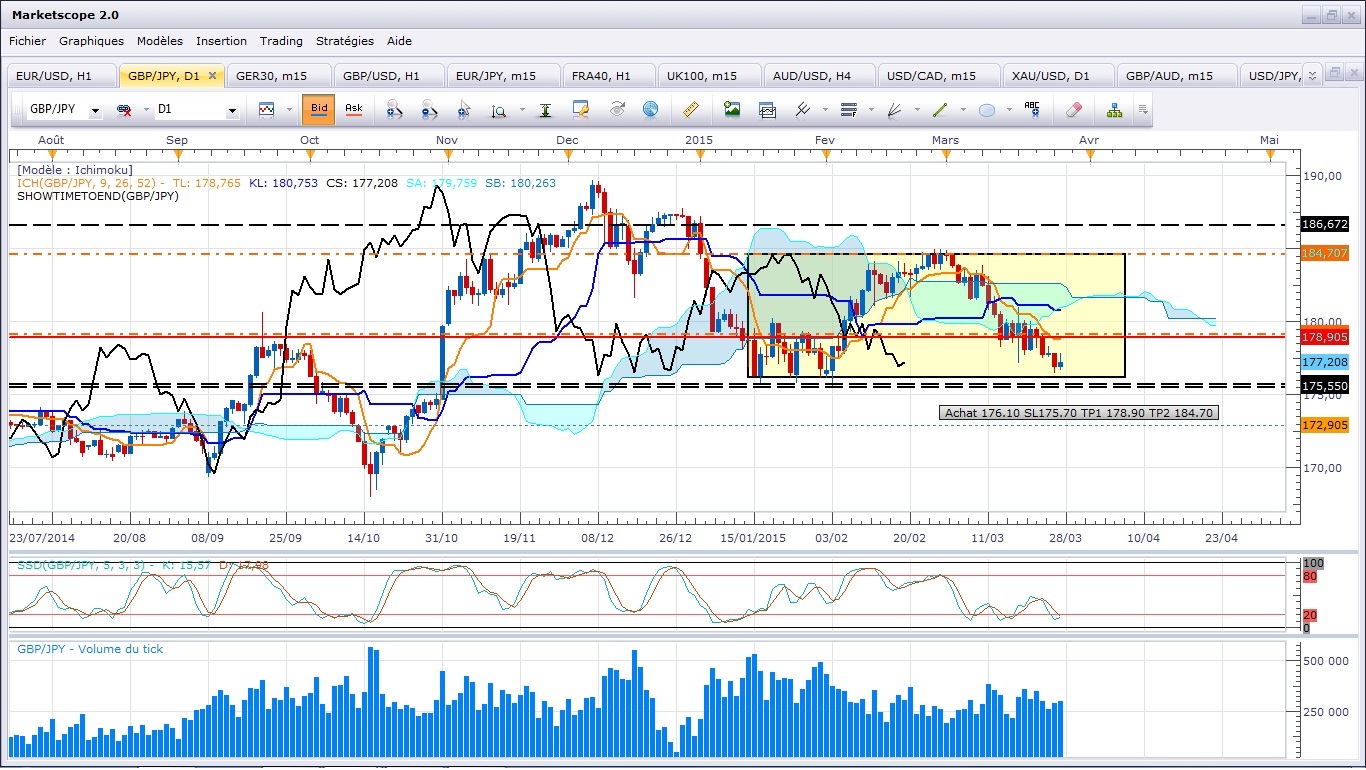Switch to the EUR/USD, H1 tab
This screenshot has width=1366, height=770.
point(61,76)
